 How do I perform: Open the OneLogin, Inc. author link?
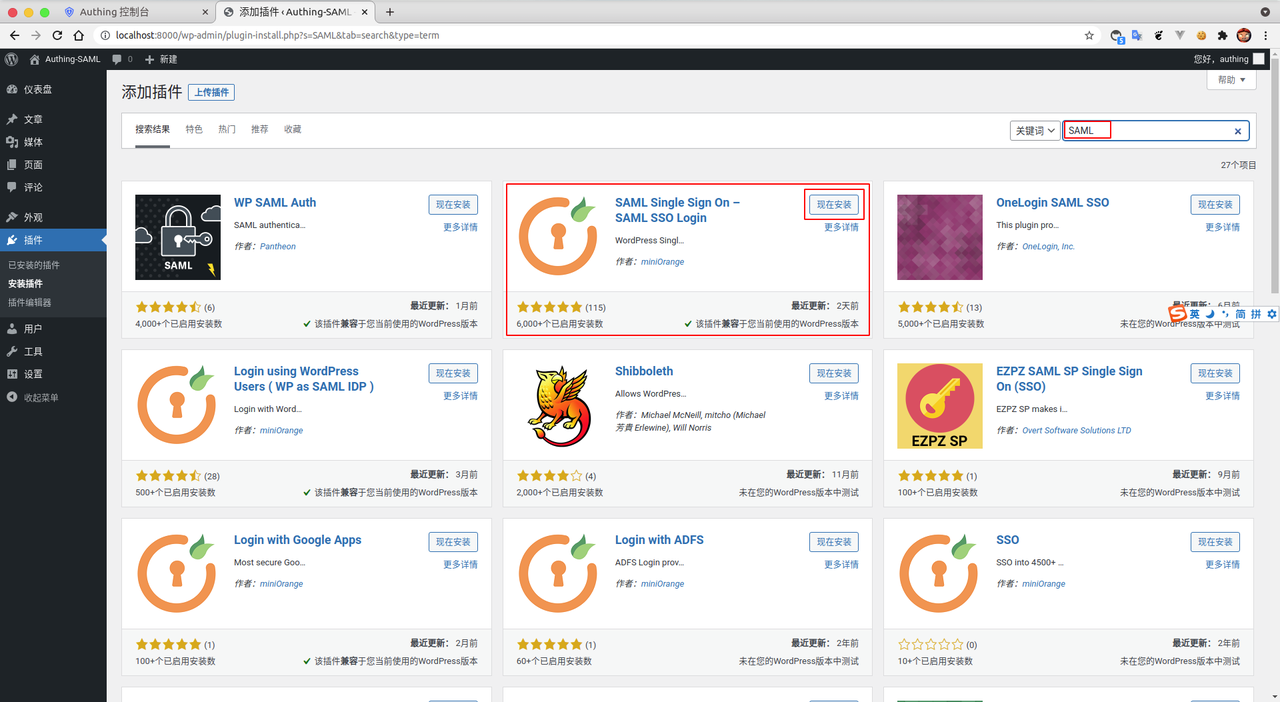[x=1048, y=246]
